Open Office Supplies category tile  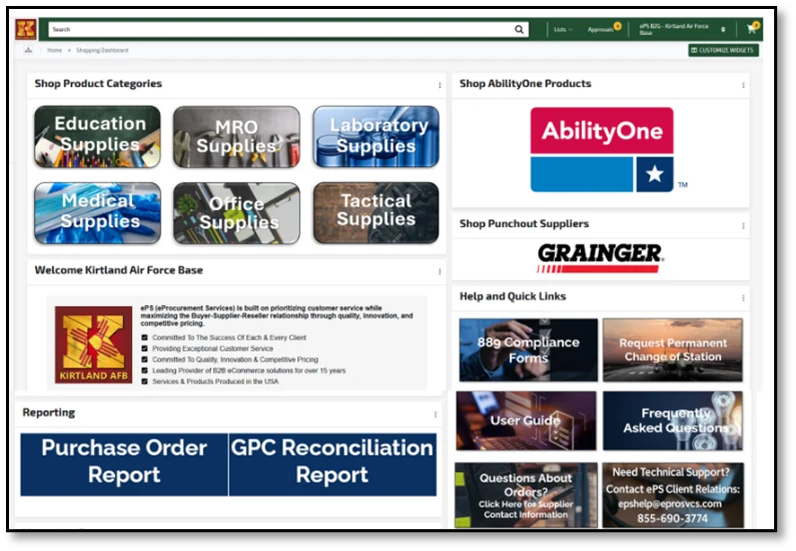click(x=237, y=213)
